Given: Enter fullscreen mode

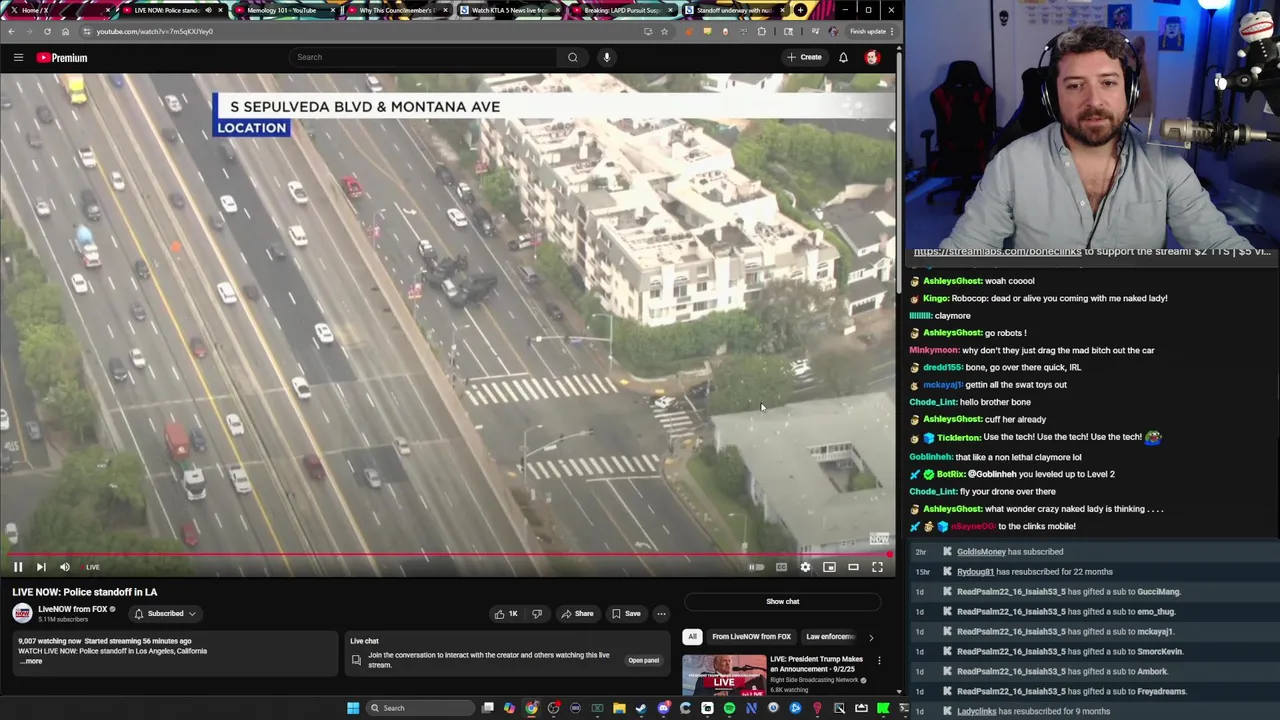Looking at the screenshot, I should coord(877,567).
